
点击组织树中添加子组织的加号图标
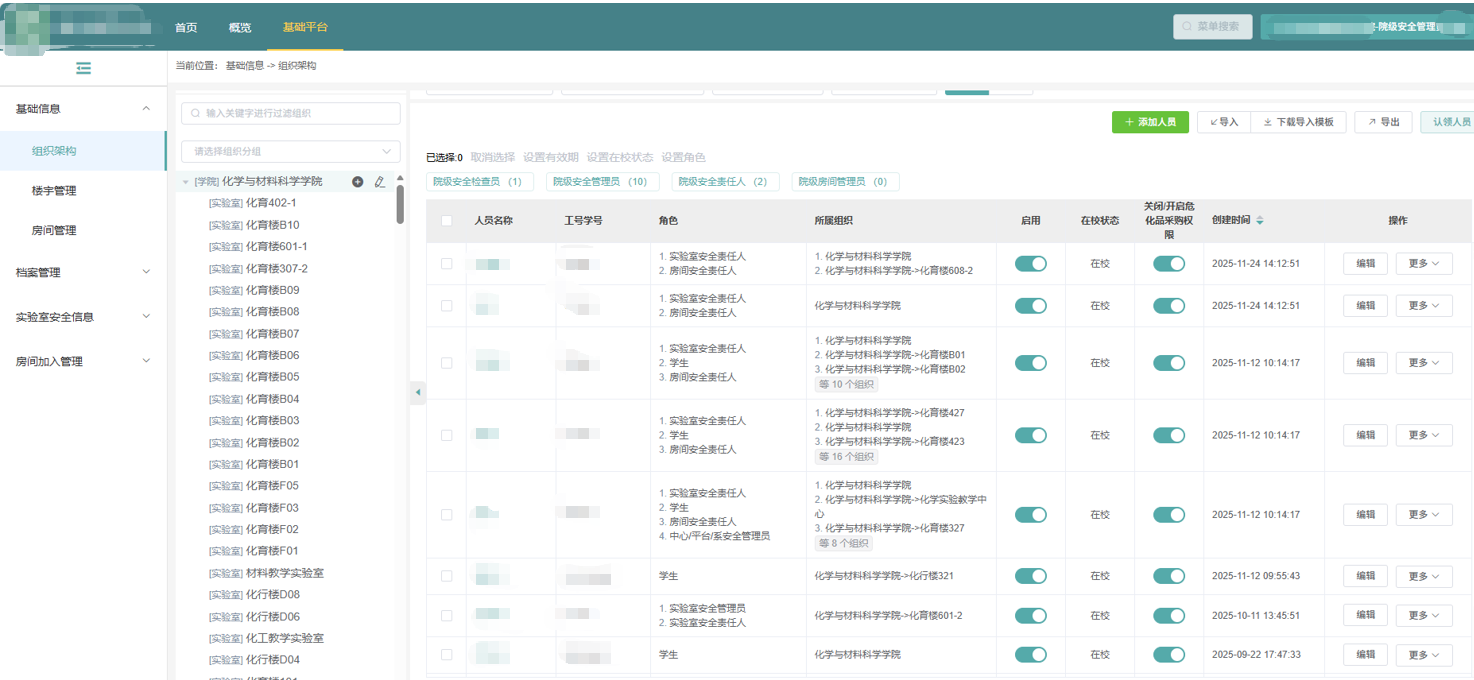pos(358,181)
